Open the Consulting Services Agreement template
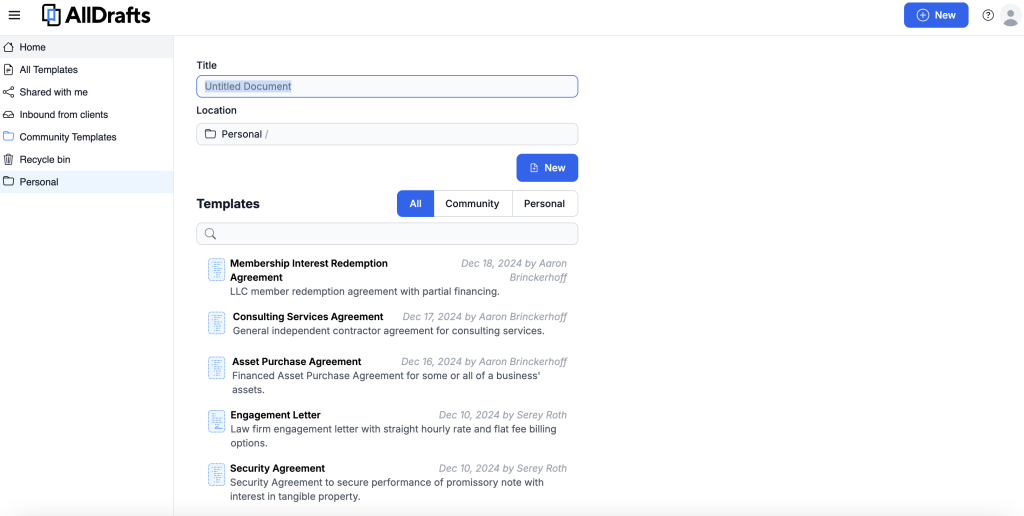Screen dimensions: 1024x516 (308, 317)
